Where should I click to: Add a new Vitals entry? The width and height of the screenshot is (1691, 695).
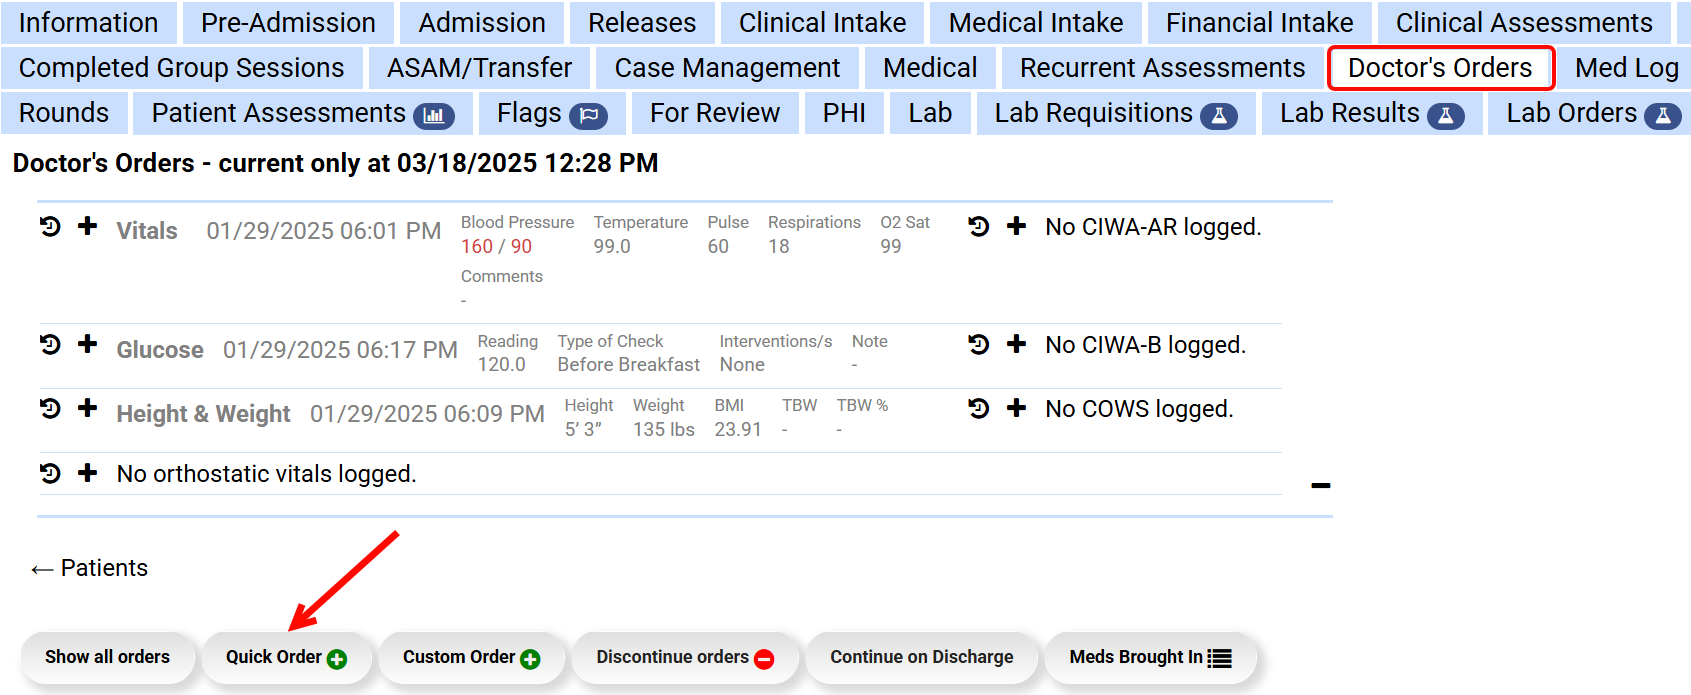tap(88, 226)
